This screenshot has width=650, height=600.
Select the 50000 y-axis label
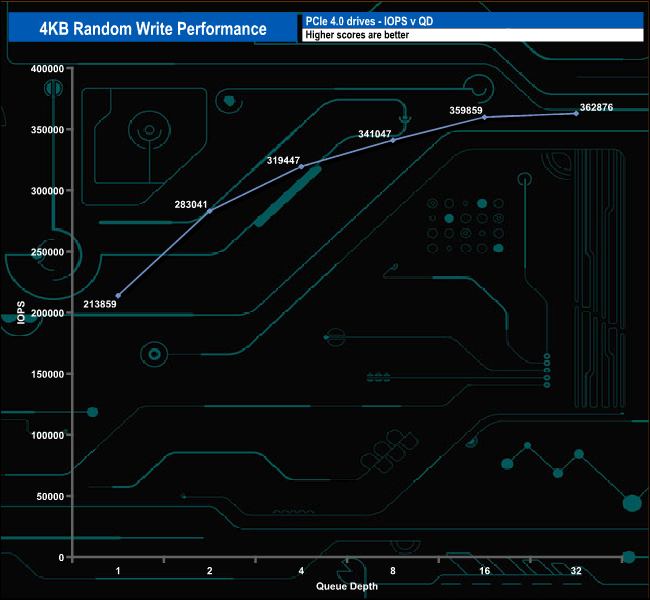click(x=50, y=496)
